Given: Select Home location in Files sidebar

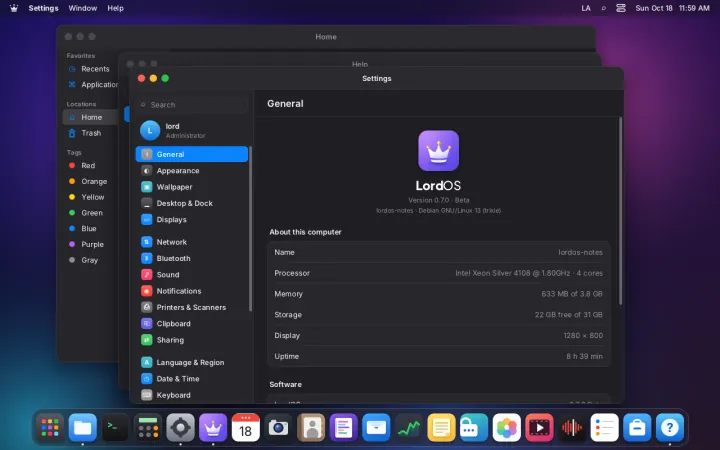Looking at the screenshot, I should coord(90,117).
